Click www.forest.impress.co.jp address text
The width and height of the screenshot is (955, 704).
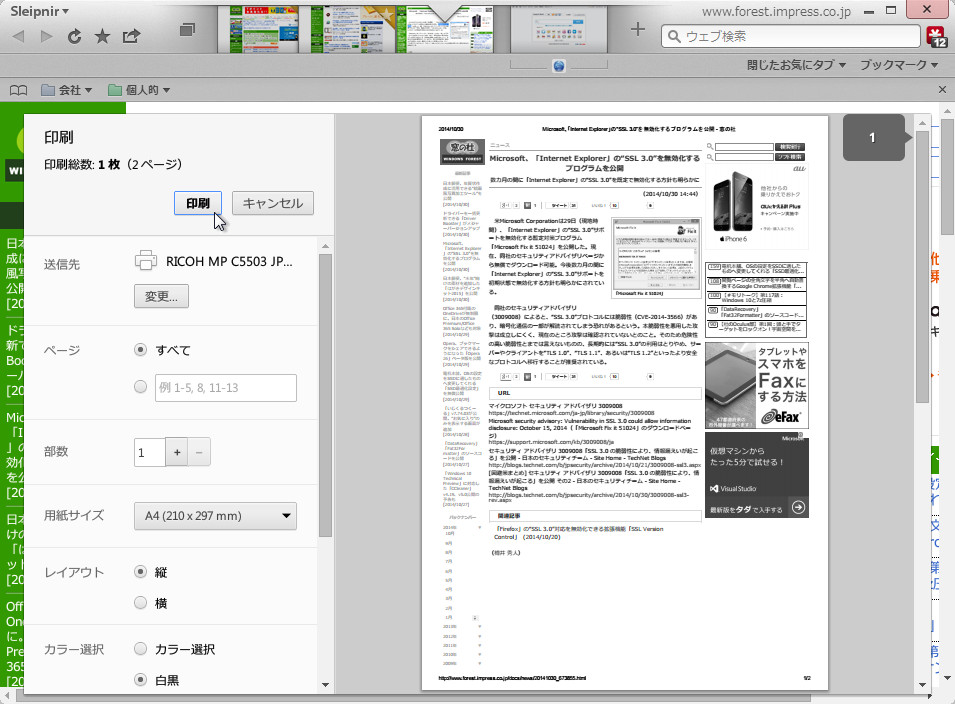click(776, 12)
